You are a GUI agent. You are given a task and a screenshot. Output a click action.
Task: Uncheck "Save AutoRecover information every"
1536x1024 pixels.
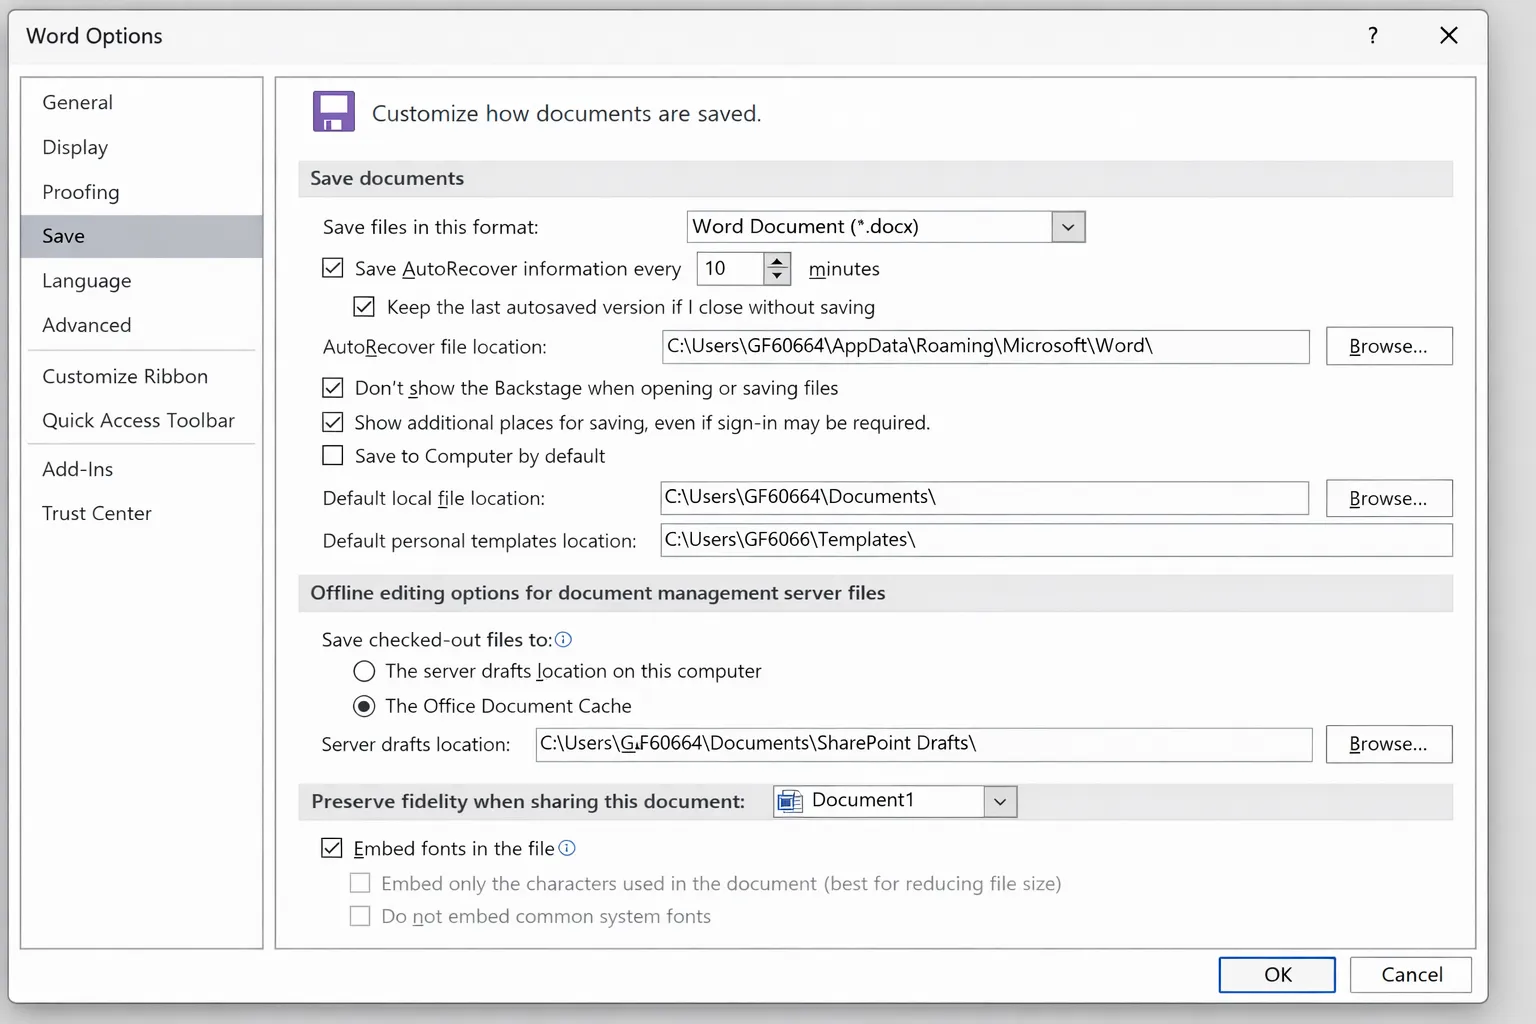pyautogui.click(x=332, y=268)
